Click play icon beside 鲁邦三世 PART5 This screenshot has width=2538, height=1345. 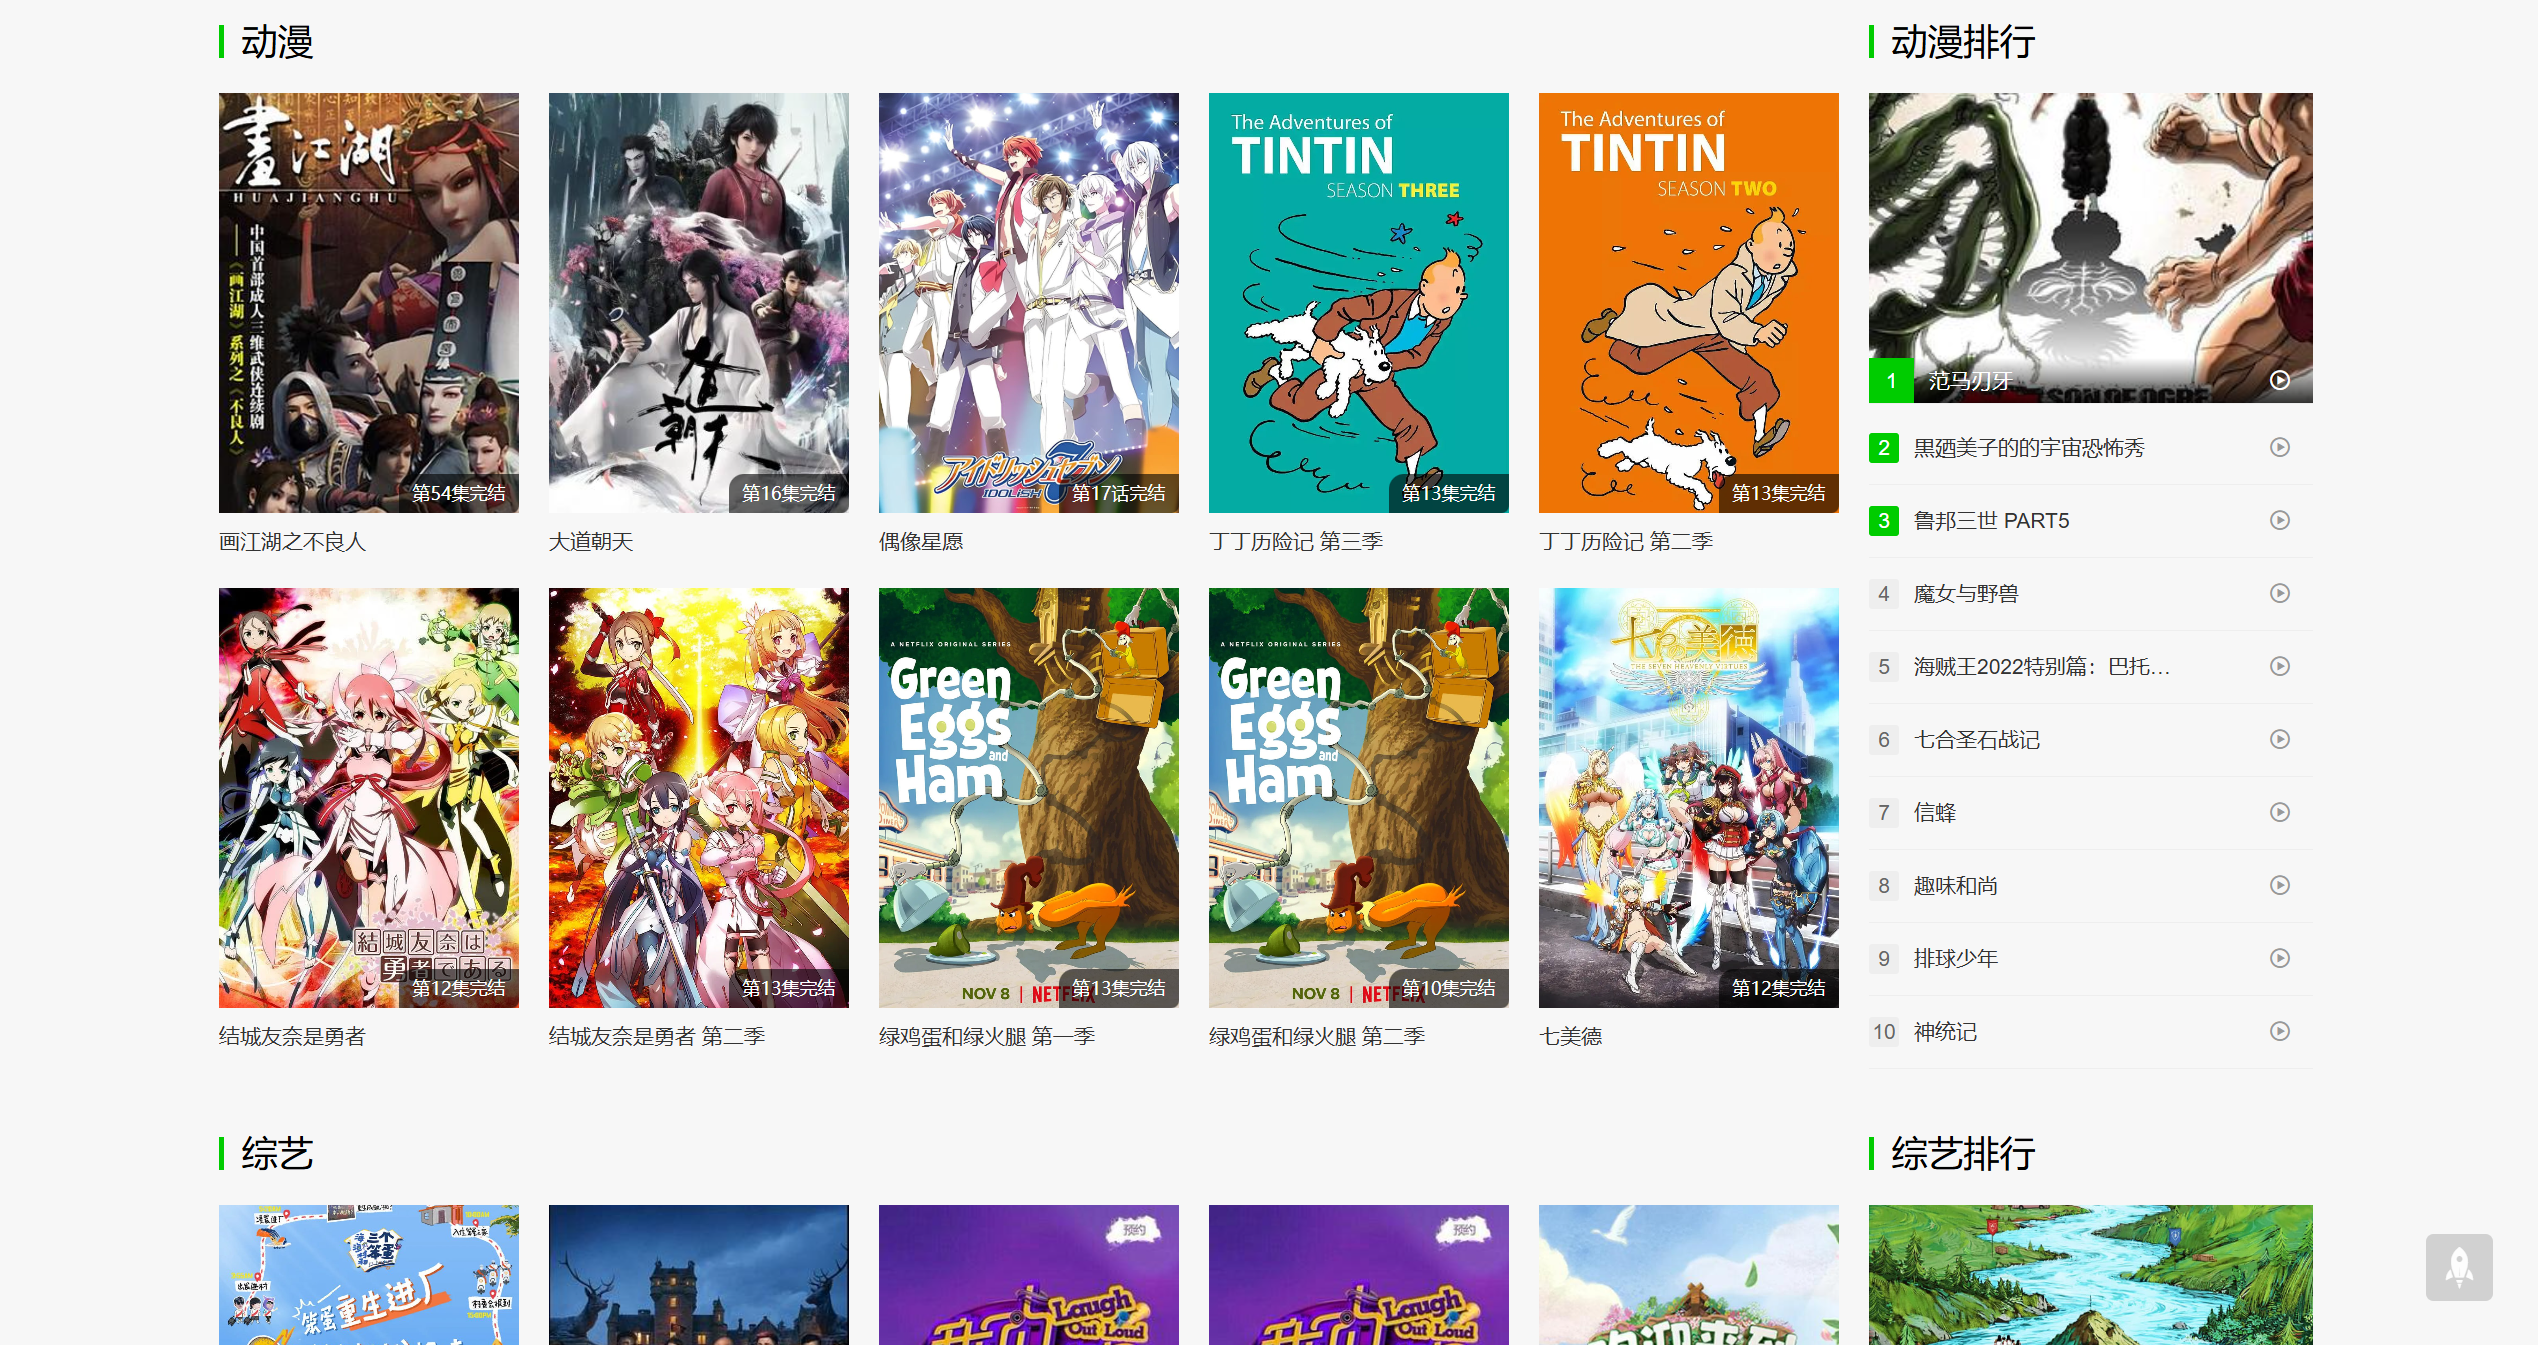pos(2279,520)
